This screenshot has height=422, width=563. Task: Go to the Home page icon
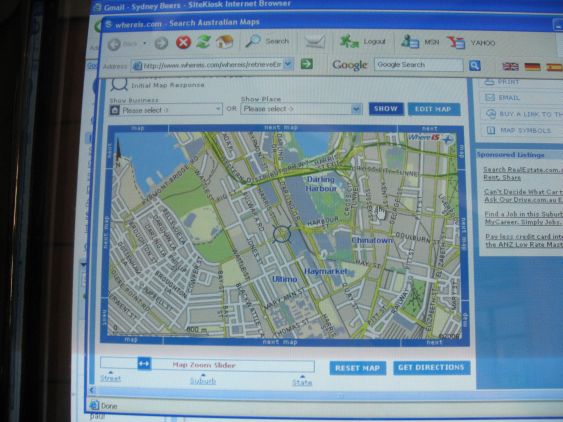[x=225, y=42]
